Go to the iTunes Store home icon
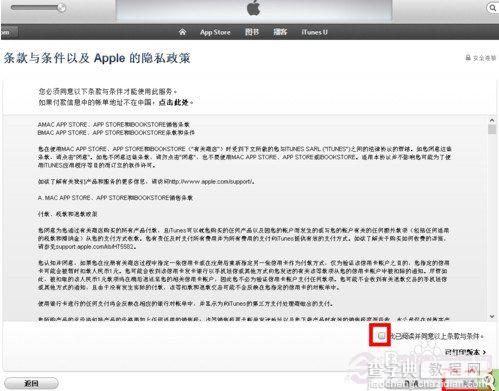499x391 pixels. point(182,32)
